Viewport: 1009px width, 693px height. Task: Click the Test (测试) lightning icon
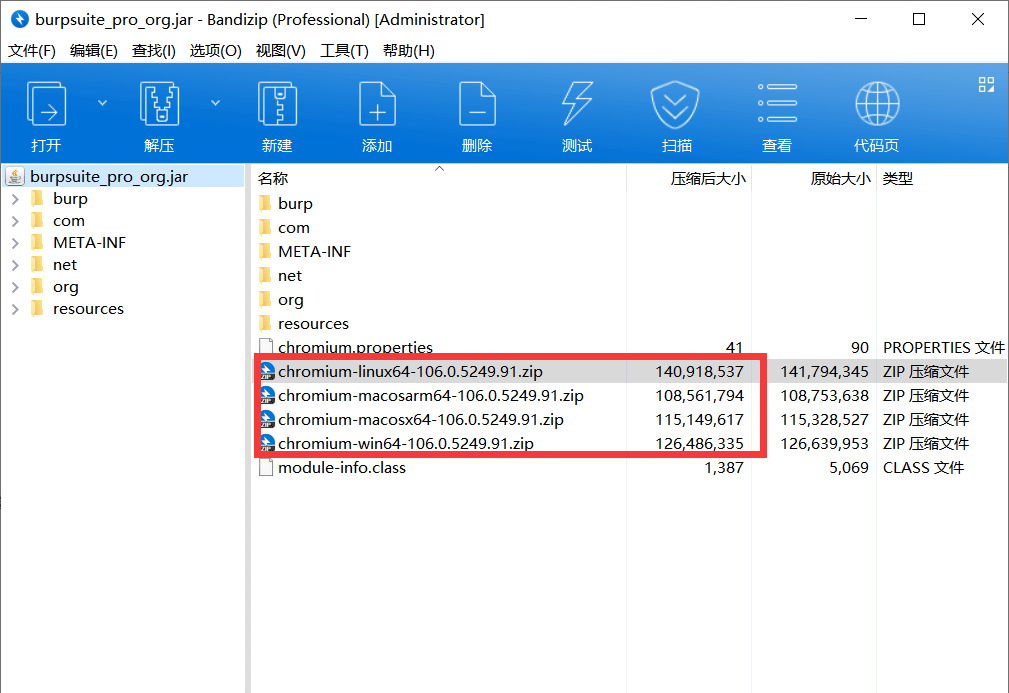[x=577, y=104]
